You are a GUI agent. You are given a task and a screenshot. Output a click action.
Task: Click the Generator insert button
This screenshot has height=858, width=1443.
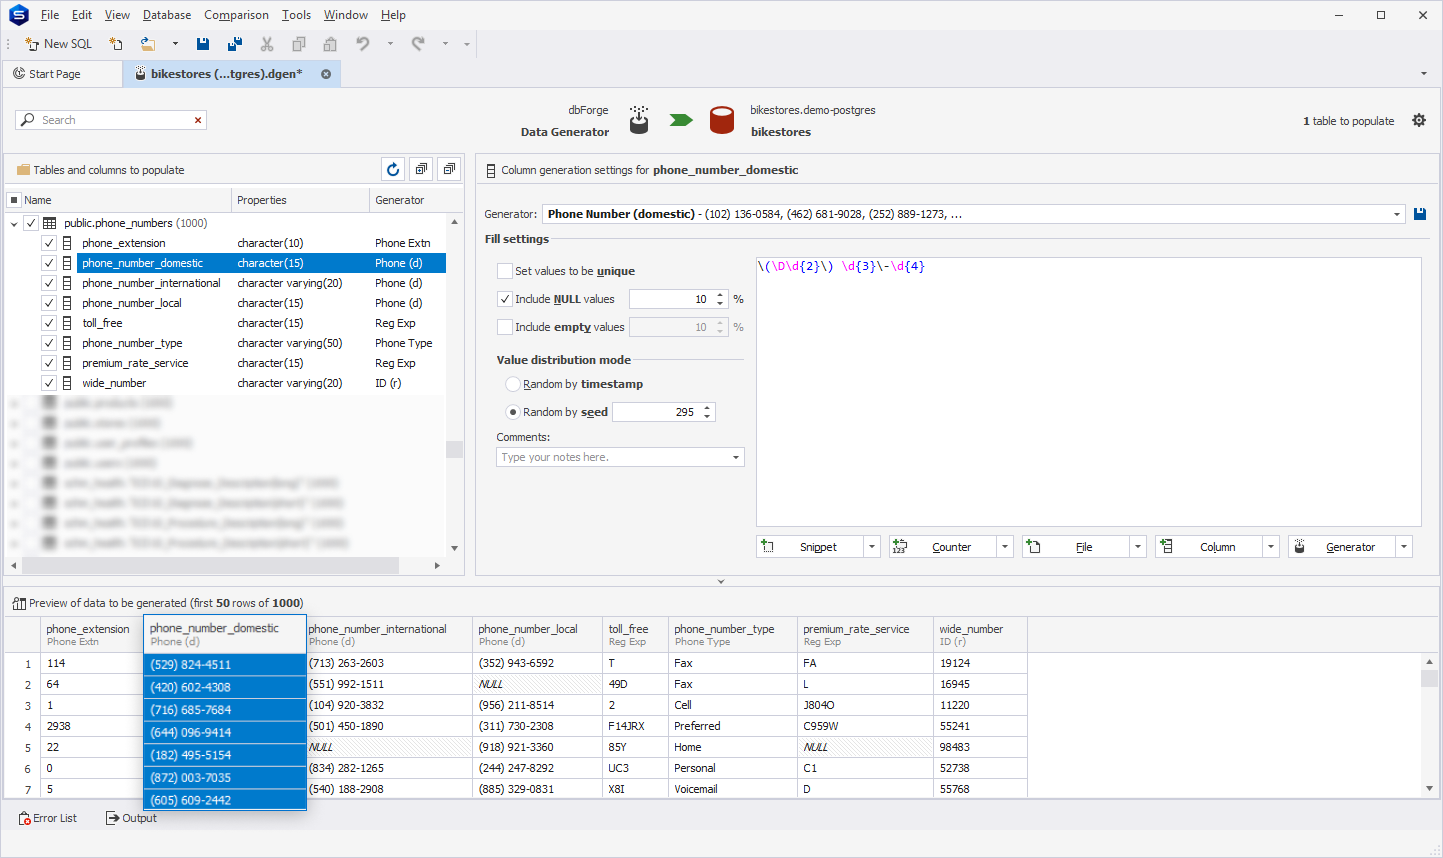[1341, 547]
